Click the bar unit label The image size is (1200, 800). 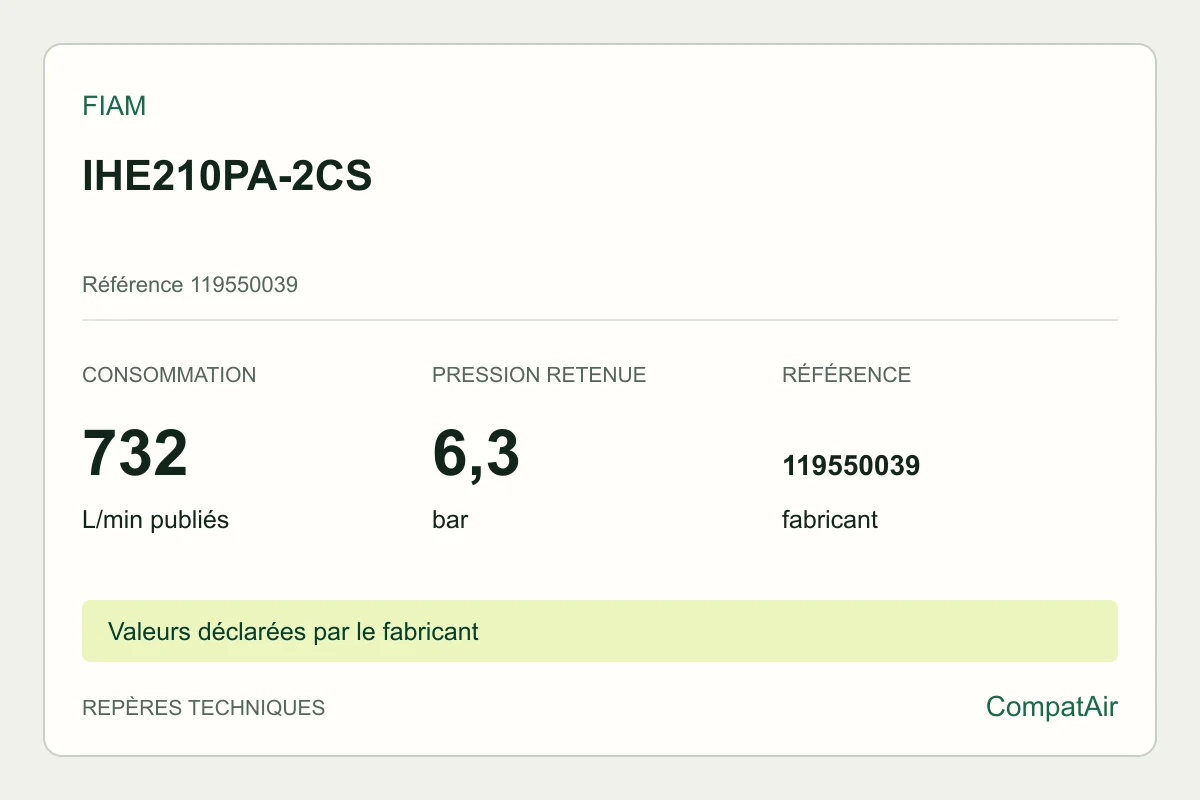point(450,520)
